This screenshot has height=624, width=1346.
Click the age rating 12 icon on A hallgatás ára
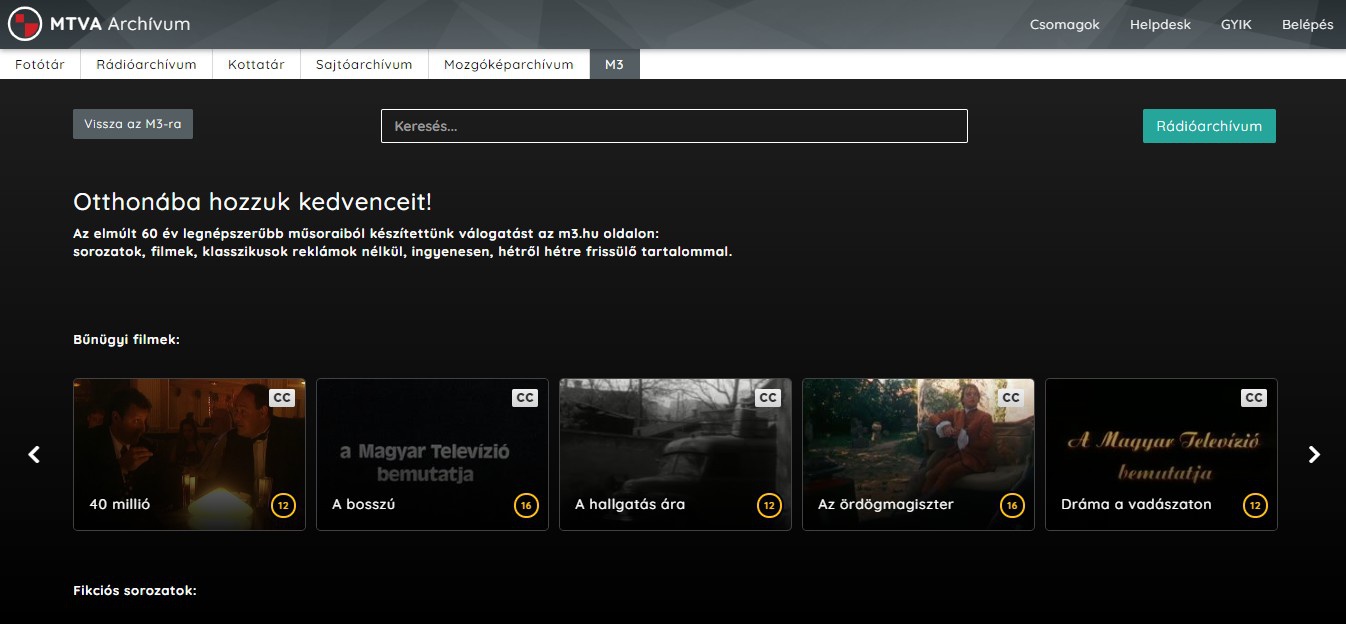pos(769,506)
